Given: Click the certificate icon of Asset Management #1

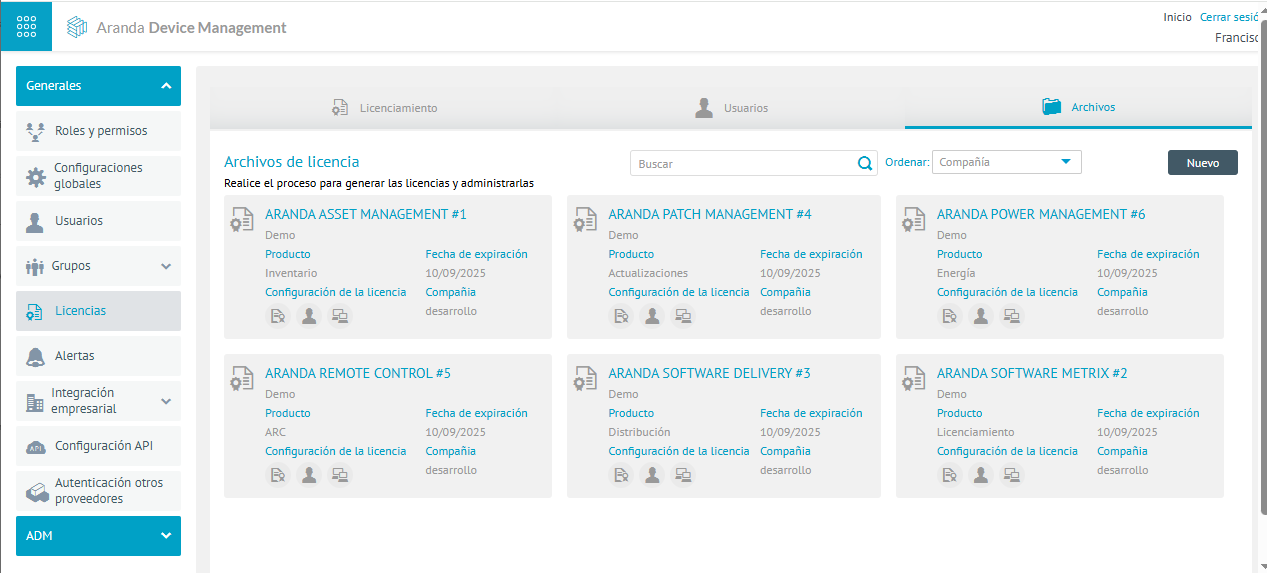Looking at the screenshot, I should 242,220.
